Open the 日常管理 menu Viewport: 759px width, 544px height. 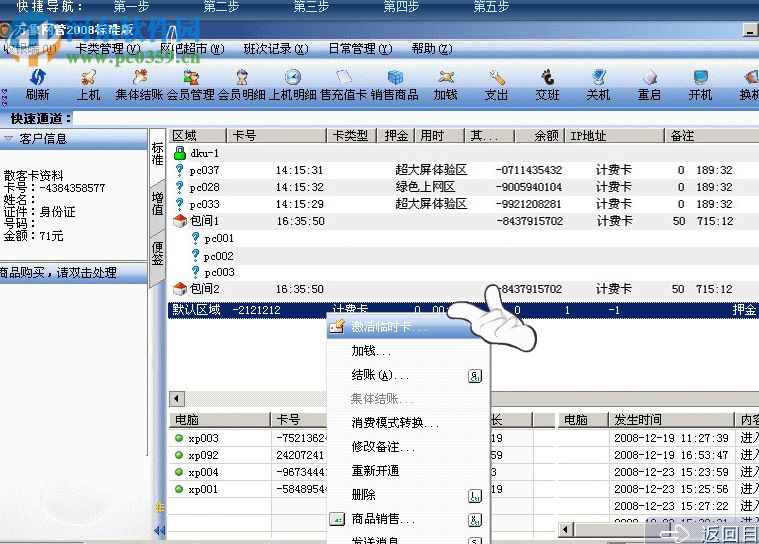(360, 49)
